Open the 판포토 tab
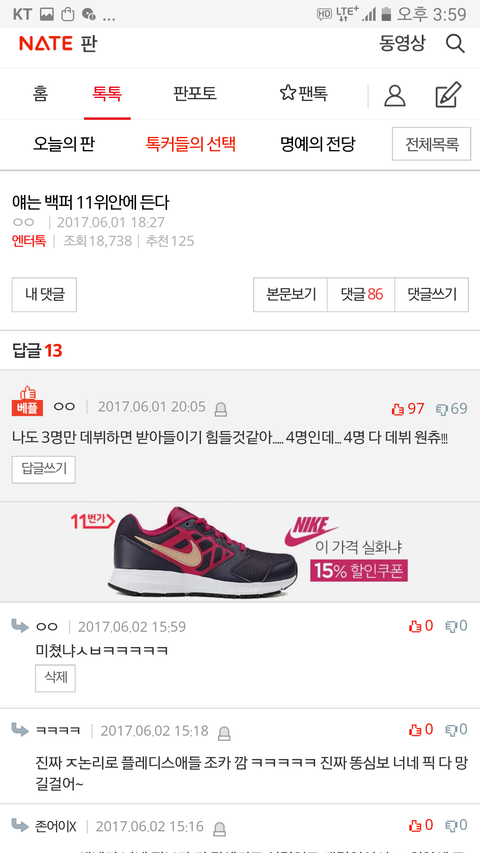The image size is (480, 853). 195,94
